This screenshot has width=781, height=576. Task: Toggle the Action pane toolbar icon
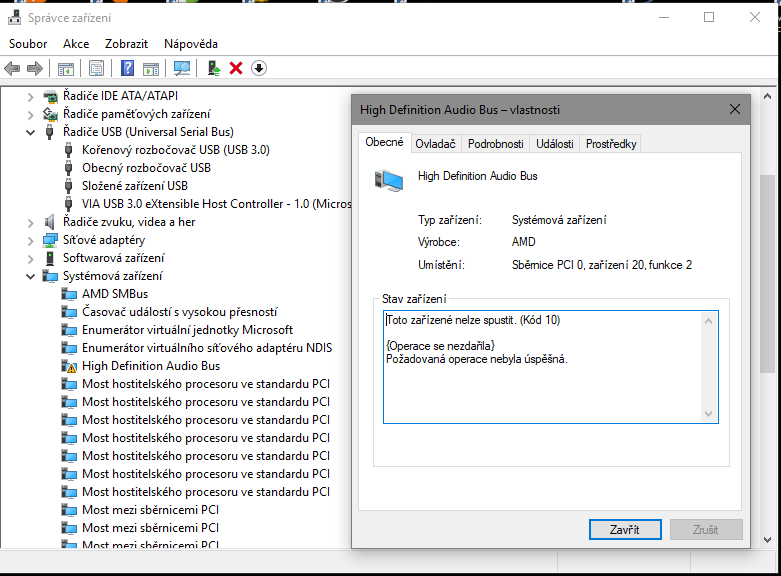coord(151,68)
